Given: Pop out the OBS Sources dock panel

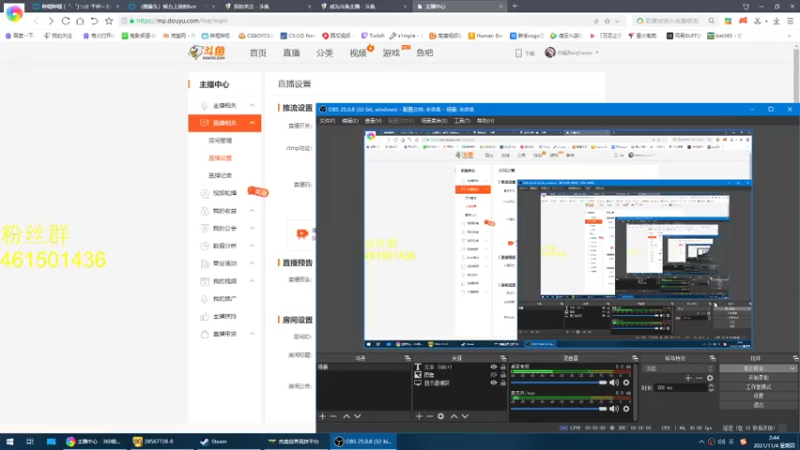Looking at the screenshot, I should click(503, 358).
